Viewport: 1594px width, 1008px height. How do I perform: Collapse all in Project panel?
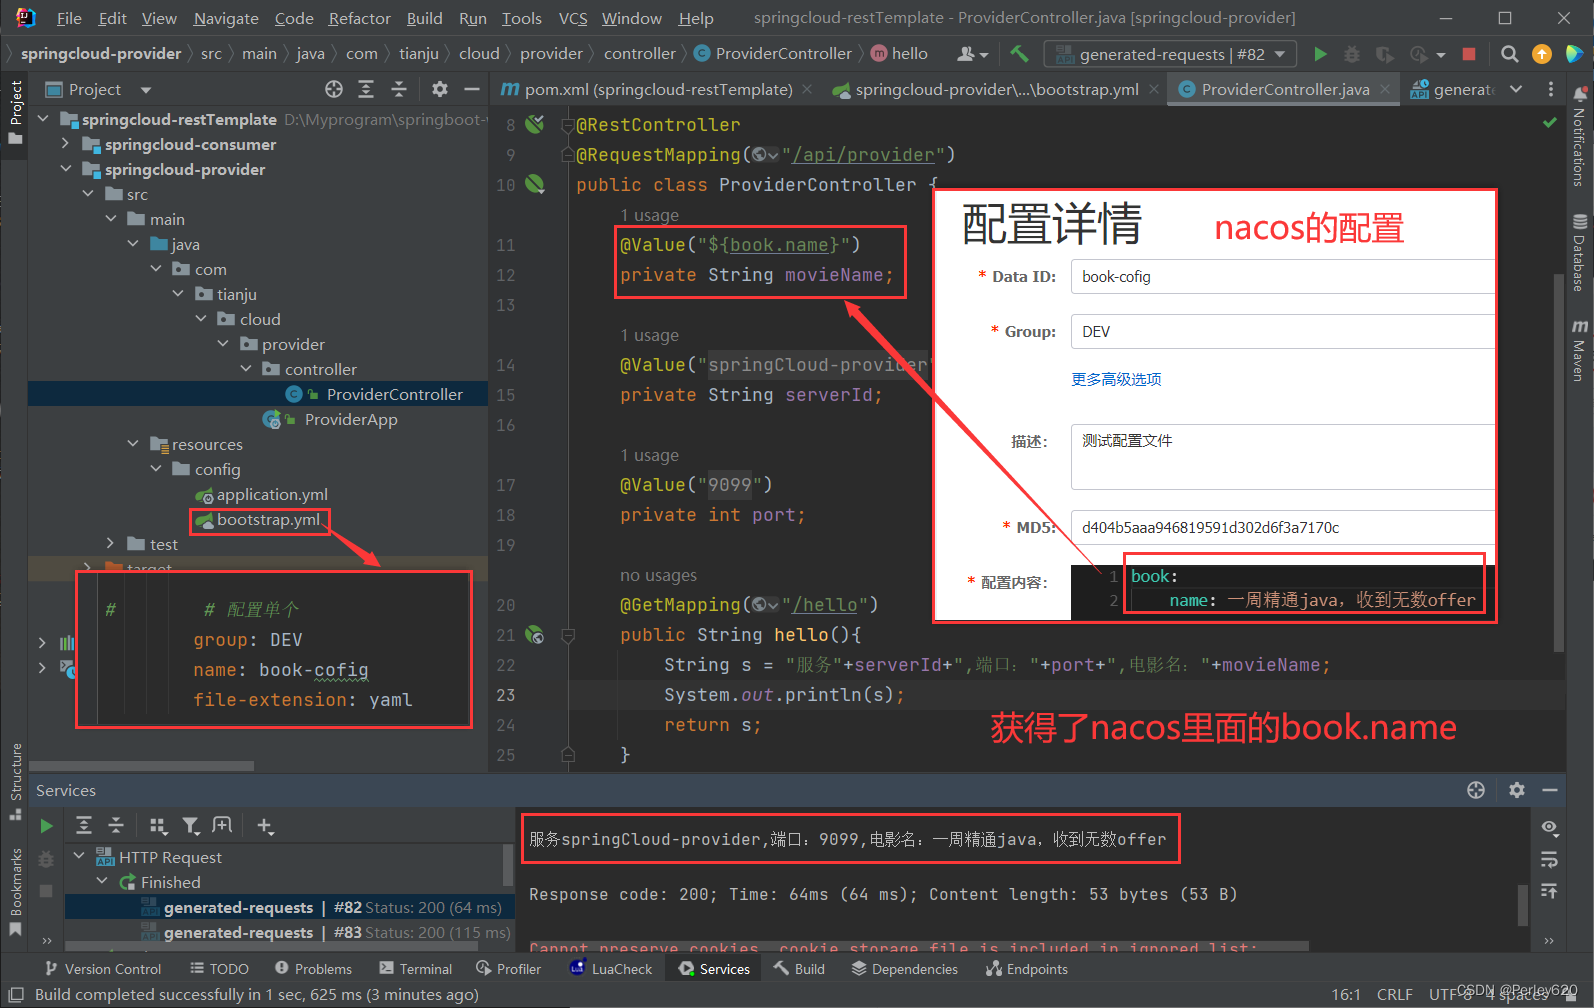pyautogui.click(x=398, y=89)
